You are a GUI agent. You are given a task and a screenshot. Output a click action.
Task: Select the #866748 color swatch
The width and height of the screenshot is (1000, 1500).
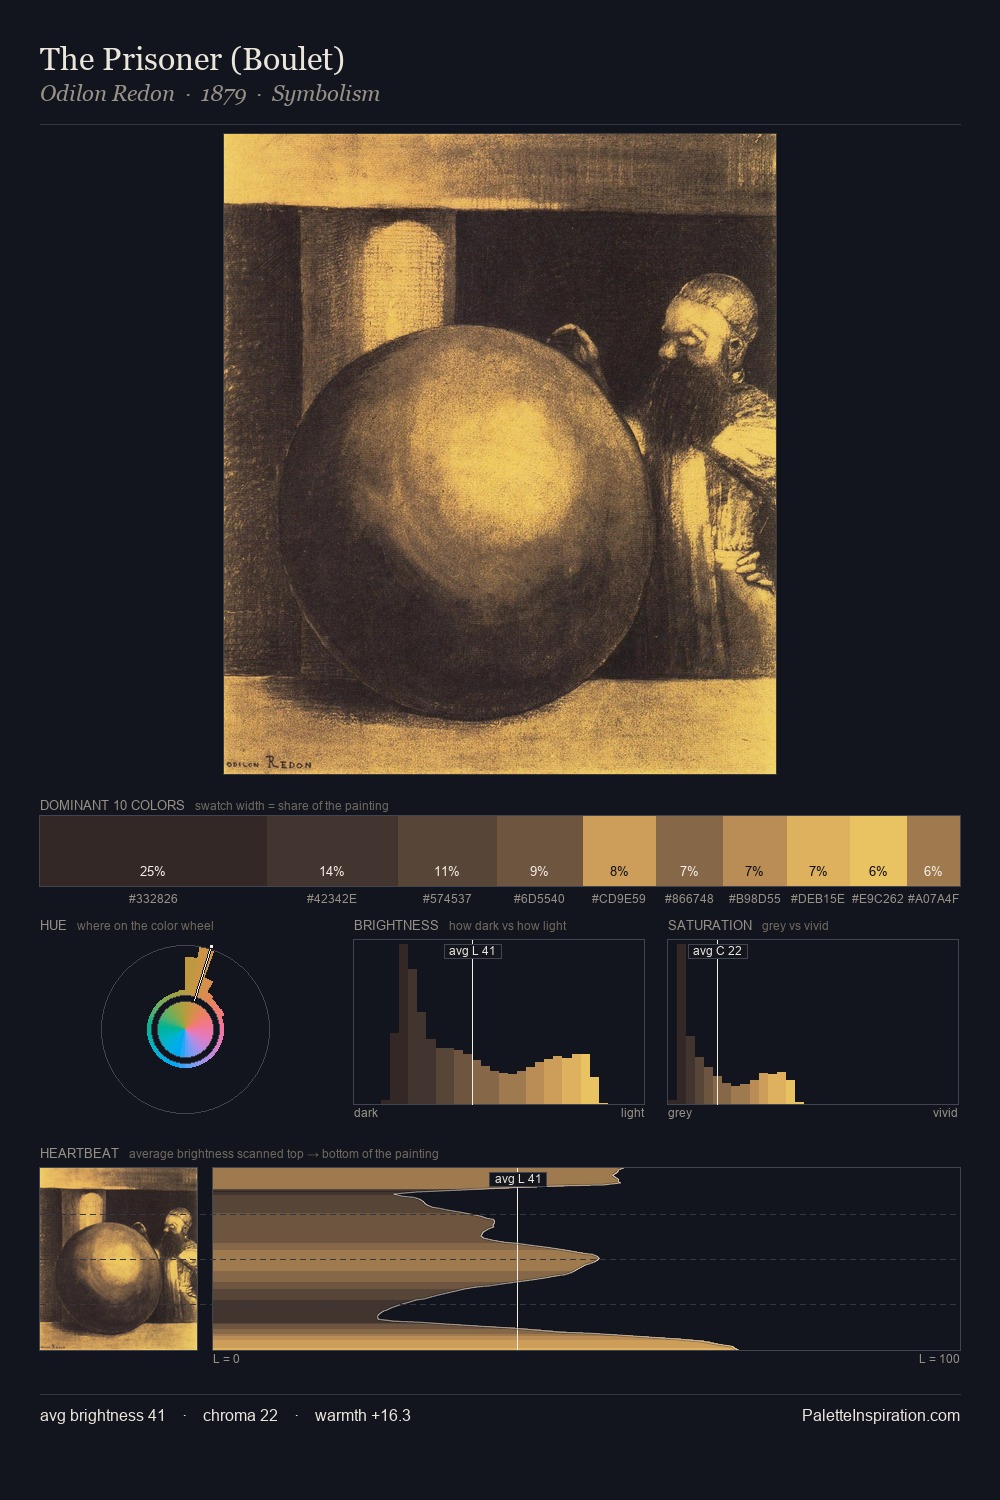tap(689, 851)
